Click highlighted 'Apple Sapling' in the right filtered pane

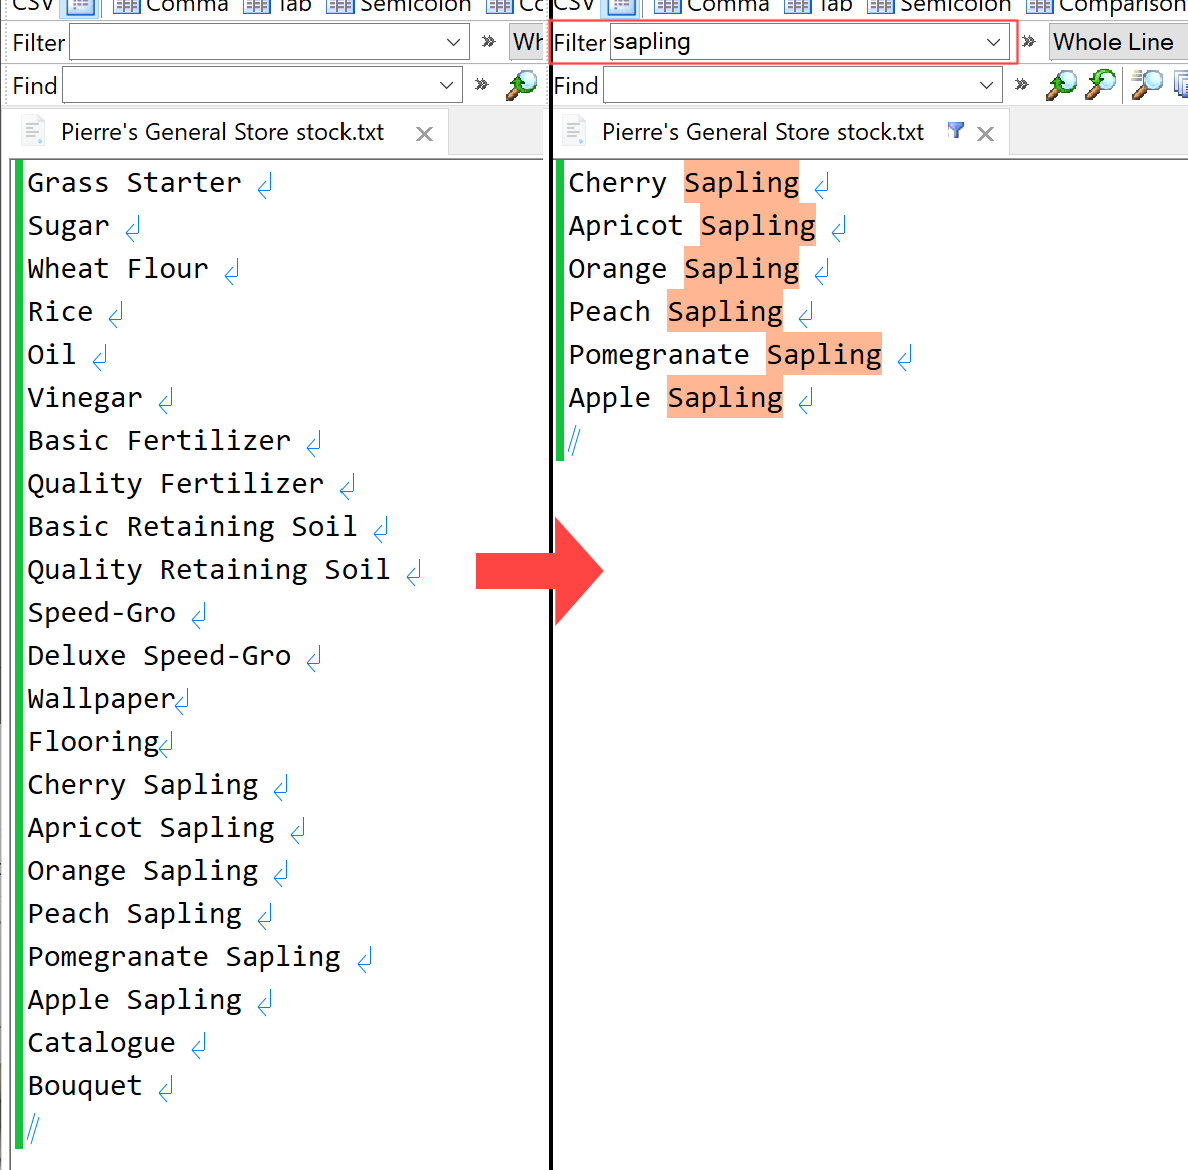tap(676, 398)
